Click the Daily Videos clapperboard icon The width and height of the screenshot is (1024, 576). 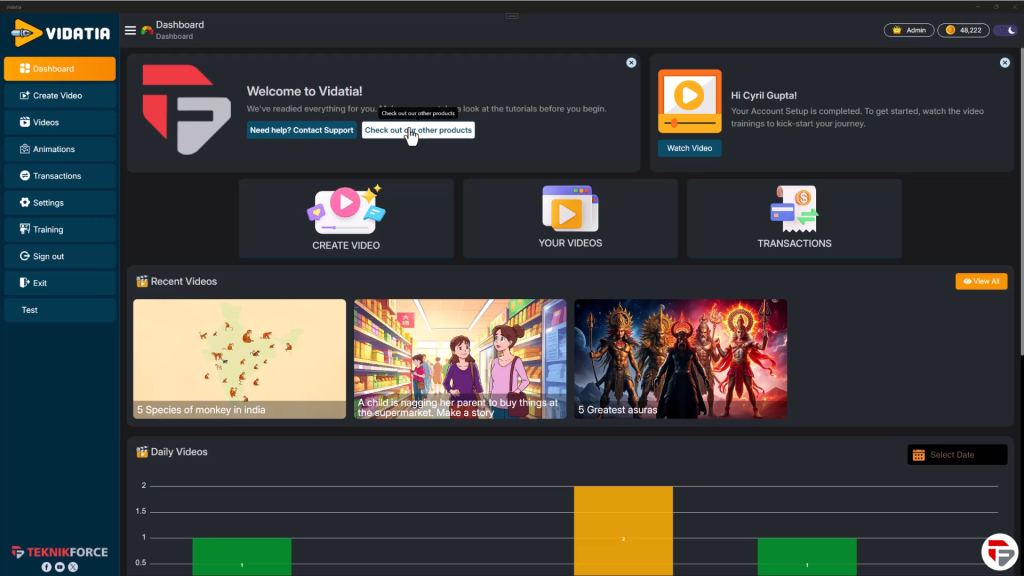coord(142,452)
